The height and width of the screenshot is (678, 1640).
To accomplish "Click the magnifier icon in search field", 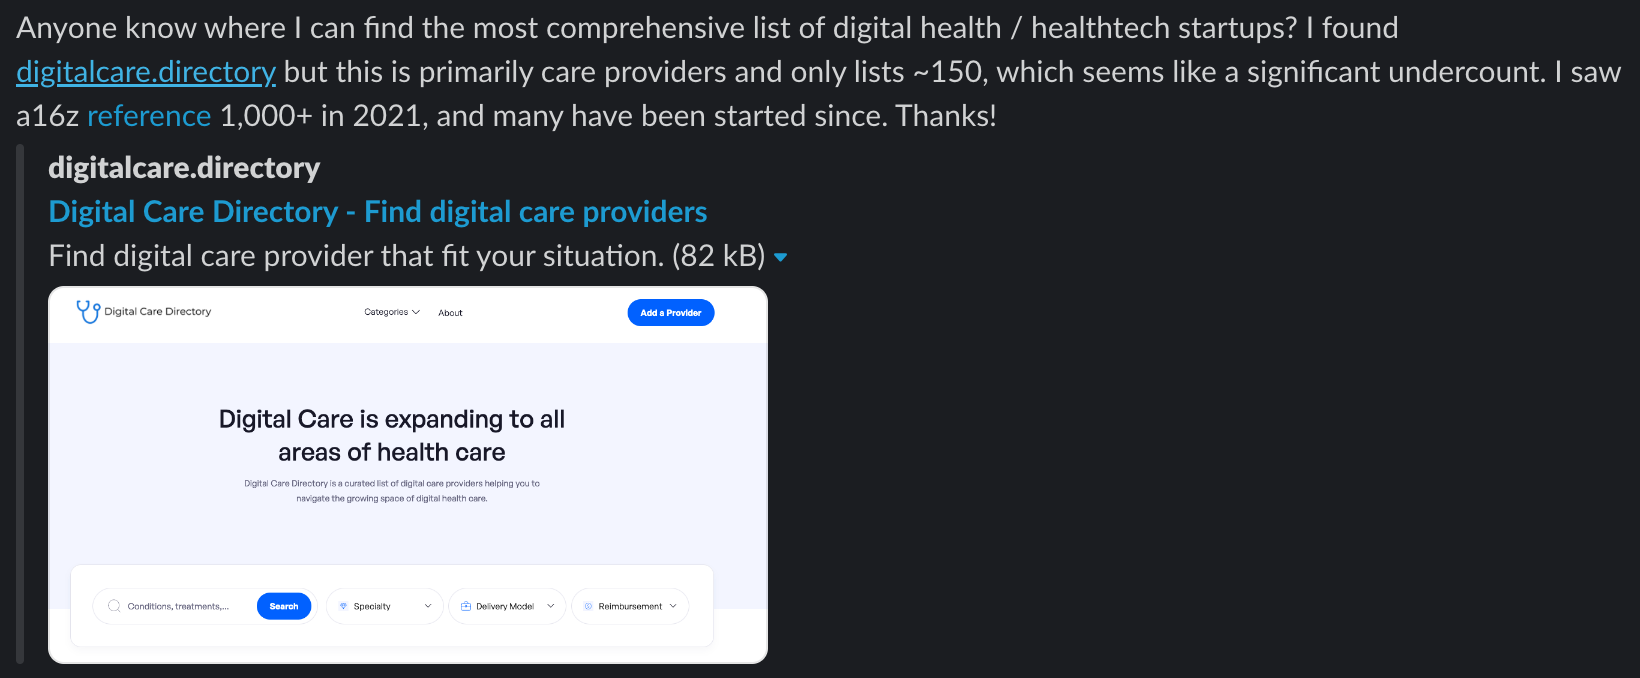I will pos(114,606).
